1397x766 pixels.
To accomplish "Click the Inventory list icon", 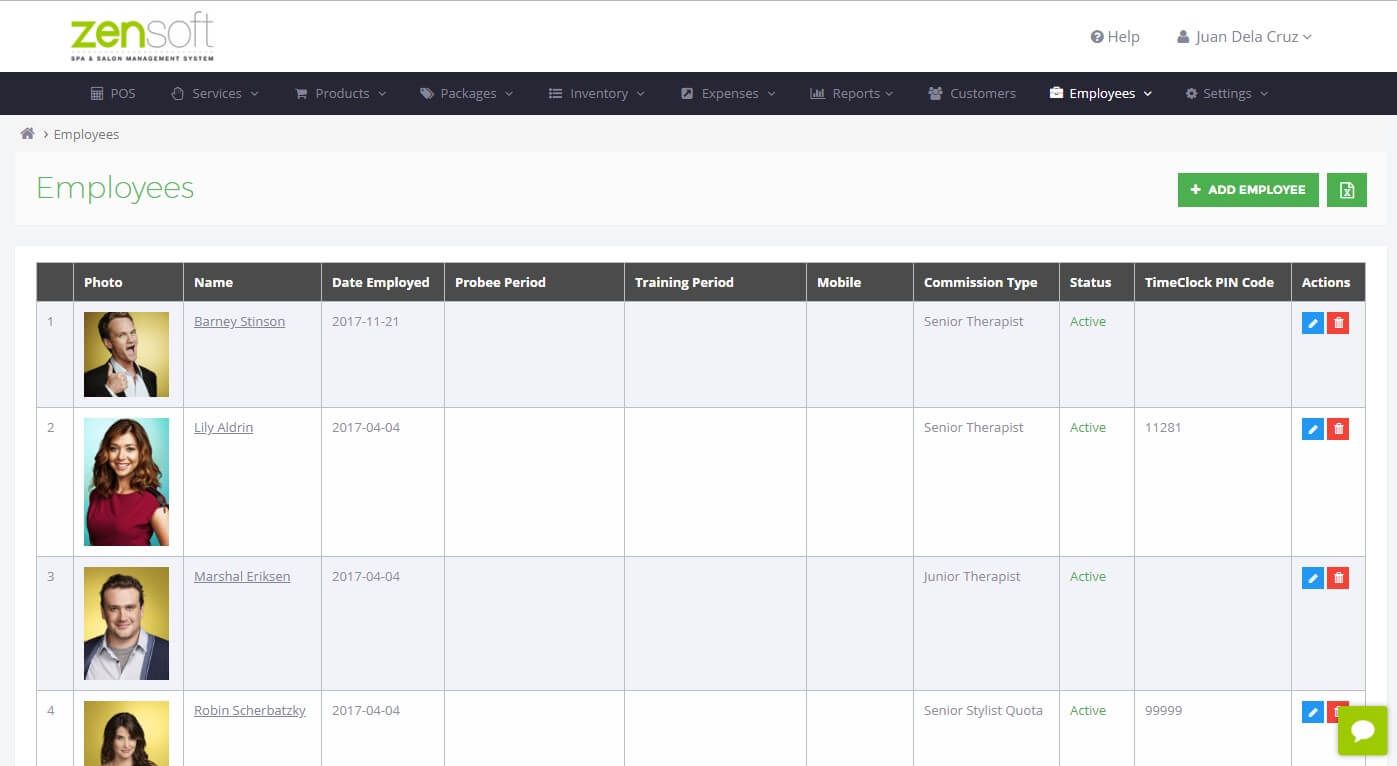I will point(555,94).
